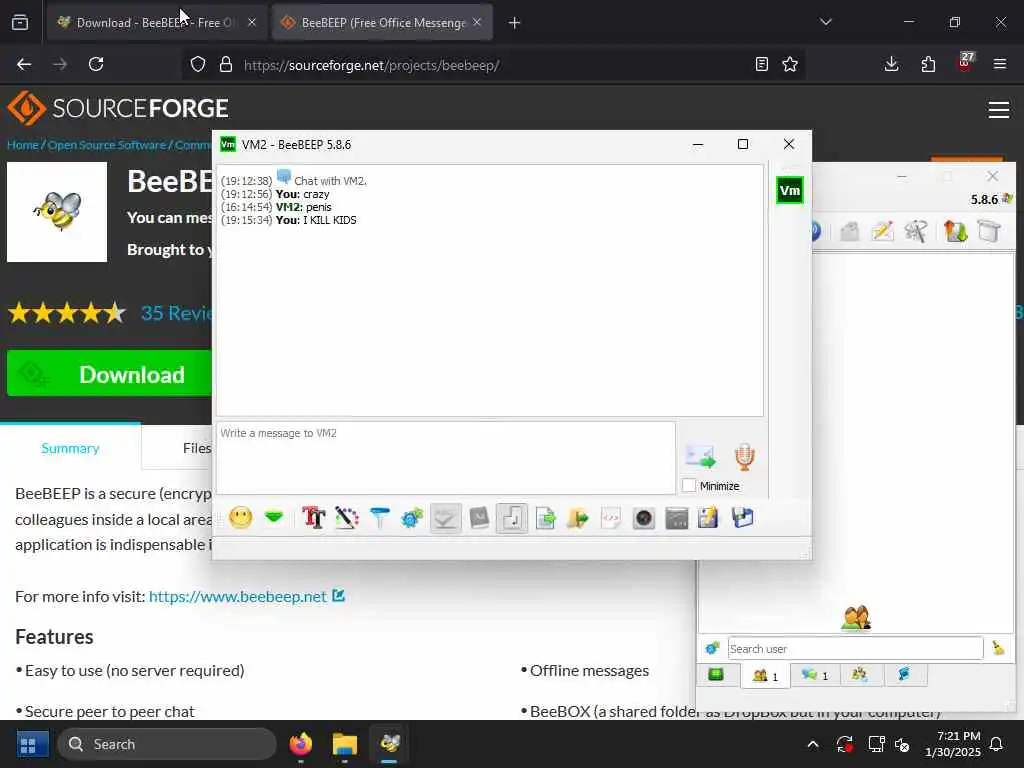Click the grayed dictionary book icon
The image size is (1024, 768).
coord(479,519)
